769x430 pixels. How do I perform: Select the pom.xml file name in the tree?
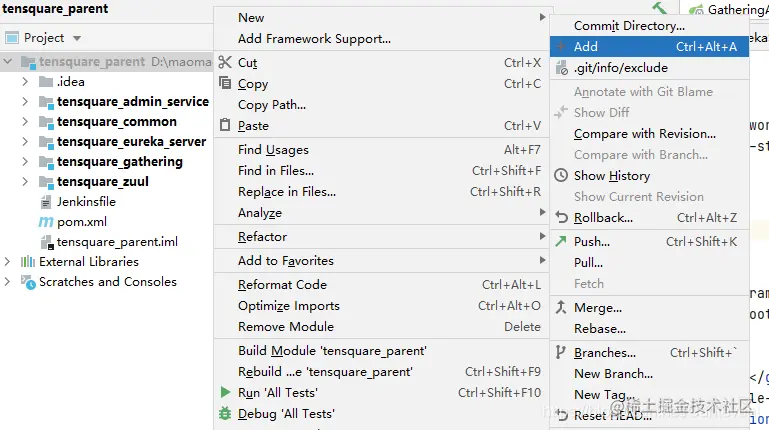click(82, 222)
